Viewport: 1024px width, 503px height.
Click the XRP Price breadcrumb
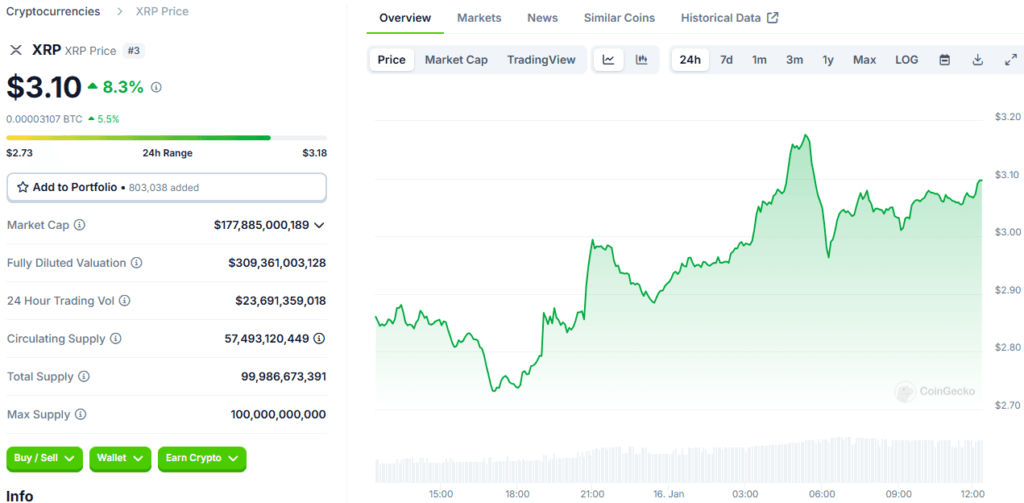click(162, 11)
